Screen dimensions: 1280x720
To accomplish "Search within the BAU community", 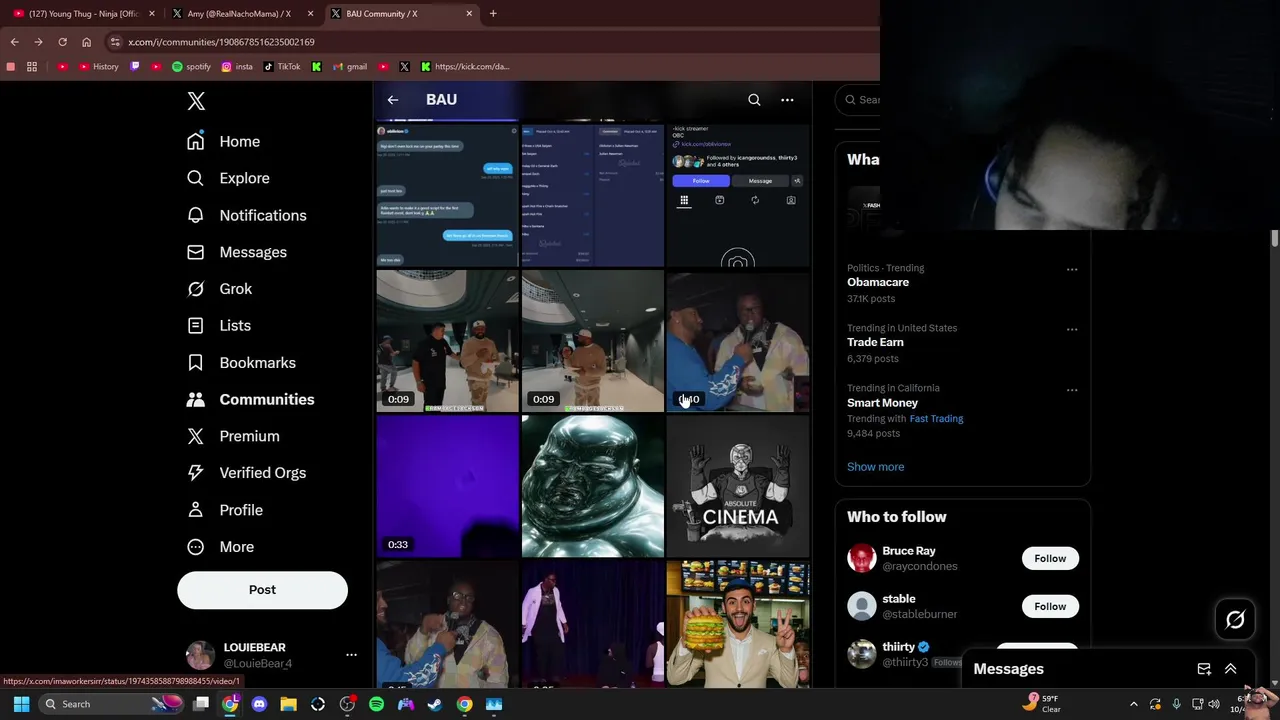I will pyautogui.click(x=754, y=100).
